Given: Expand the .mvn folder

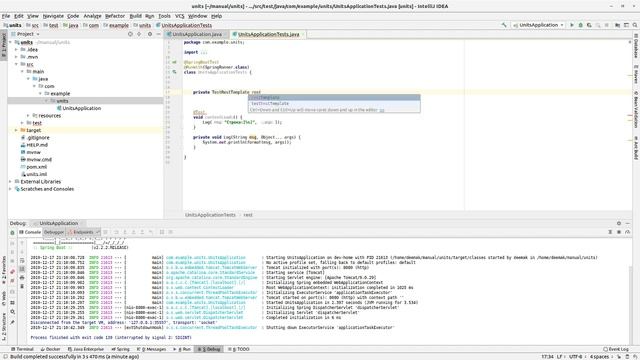Looking at the screenshot, I should [16, 57].
